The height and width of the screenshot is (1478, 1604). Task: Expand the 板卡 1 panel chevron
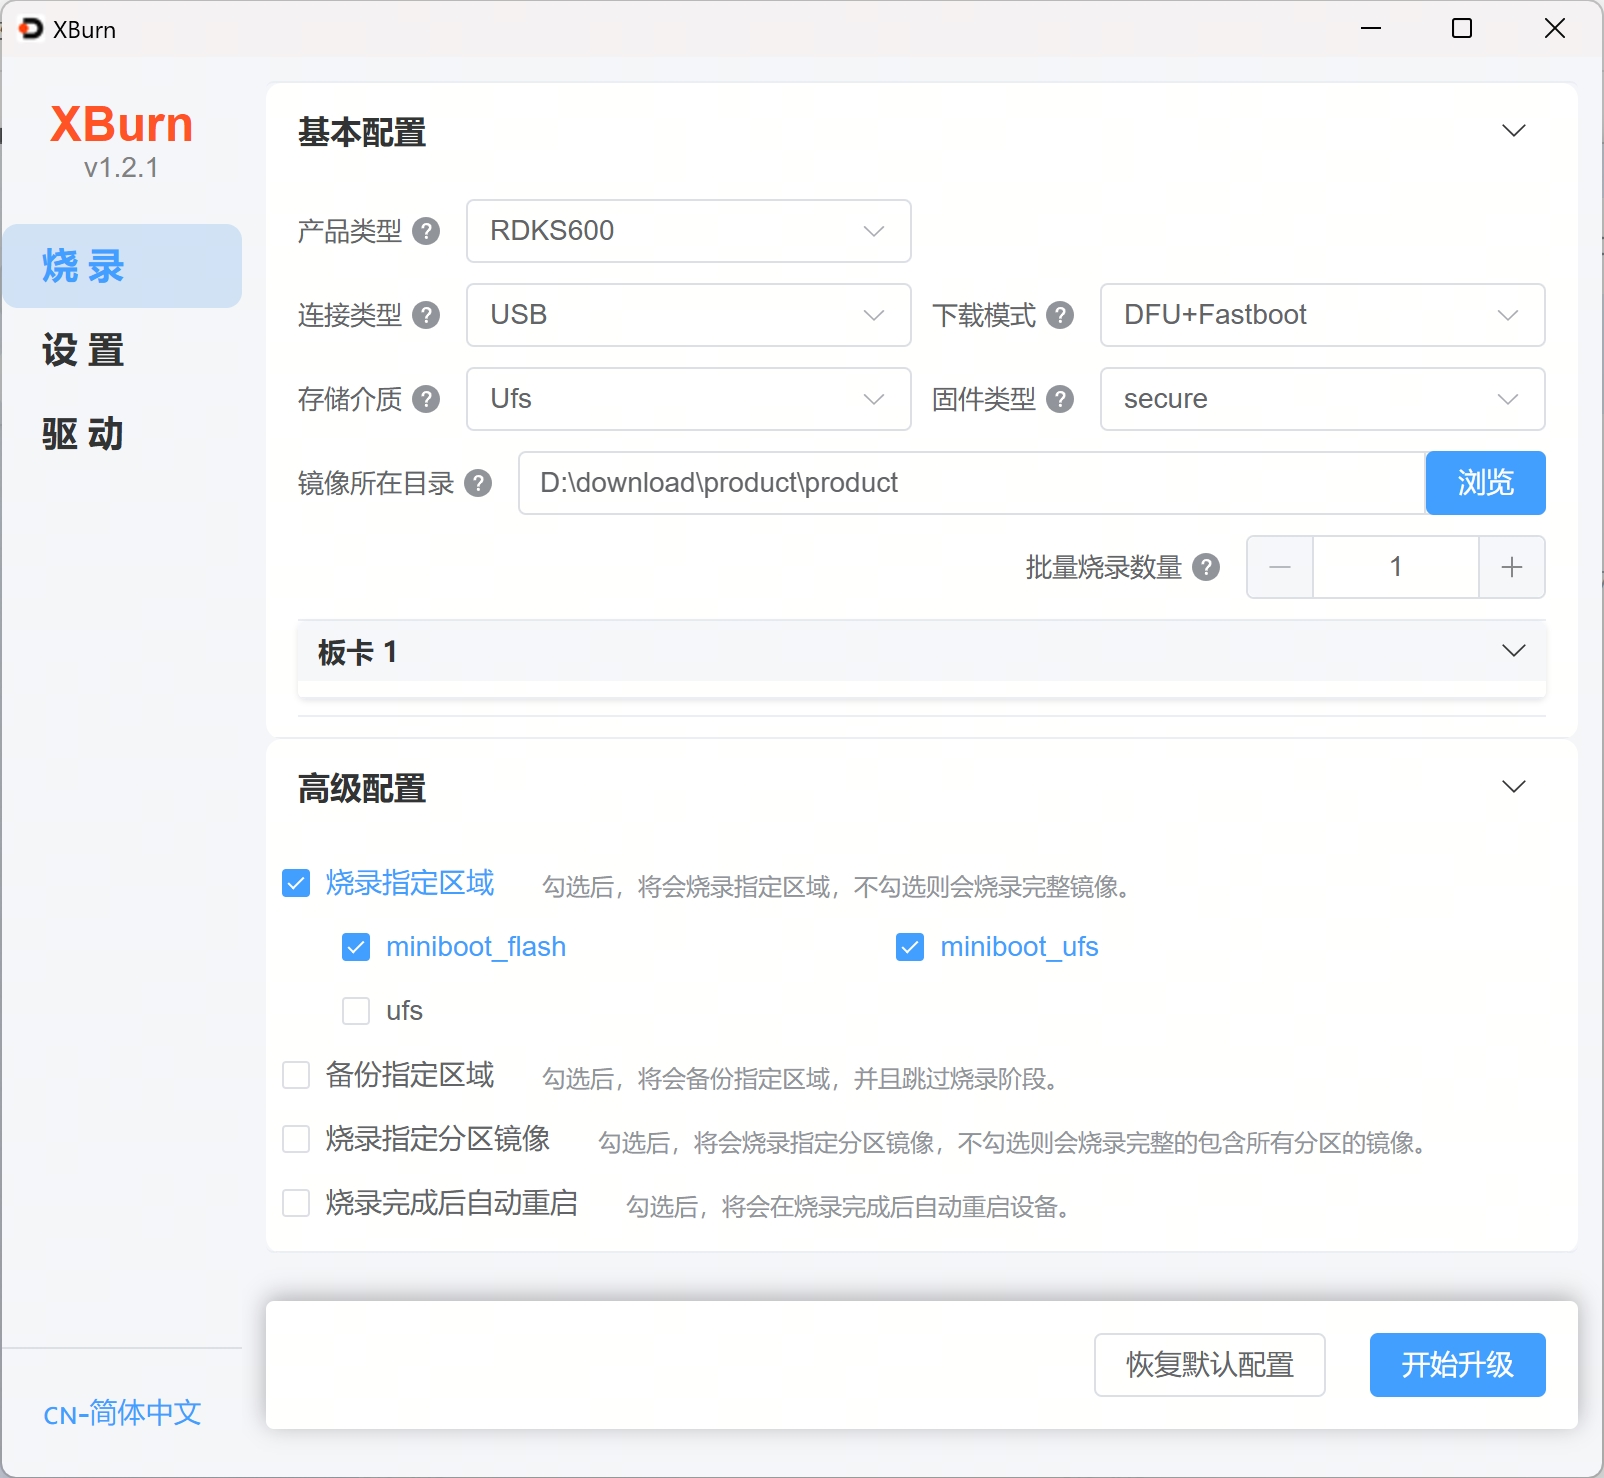point(1514,651)
